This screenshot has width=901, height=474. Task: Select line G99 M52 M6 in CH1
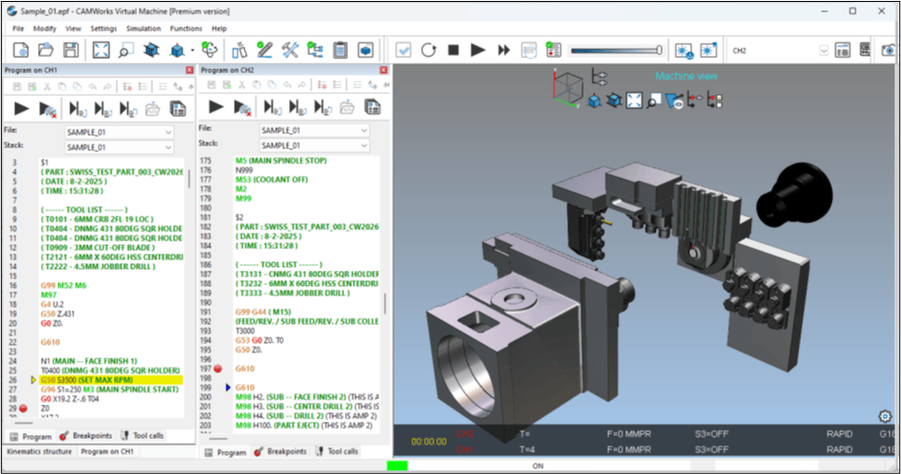pyautogui.click(x=63, y=286)
